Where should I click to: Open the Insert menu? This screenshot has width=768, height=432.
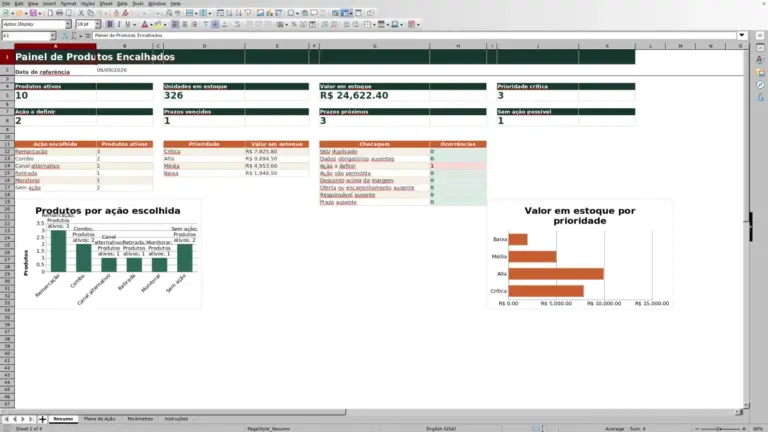[49, 3]
